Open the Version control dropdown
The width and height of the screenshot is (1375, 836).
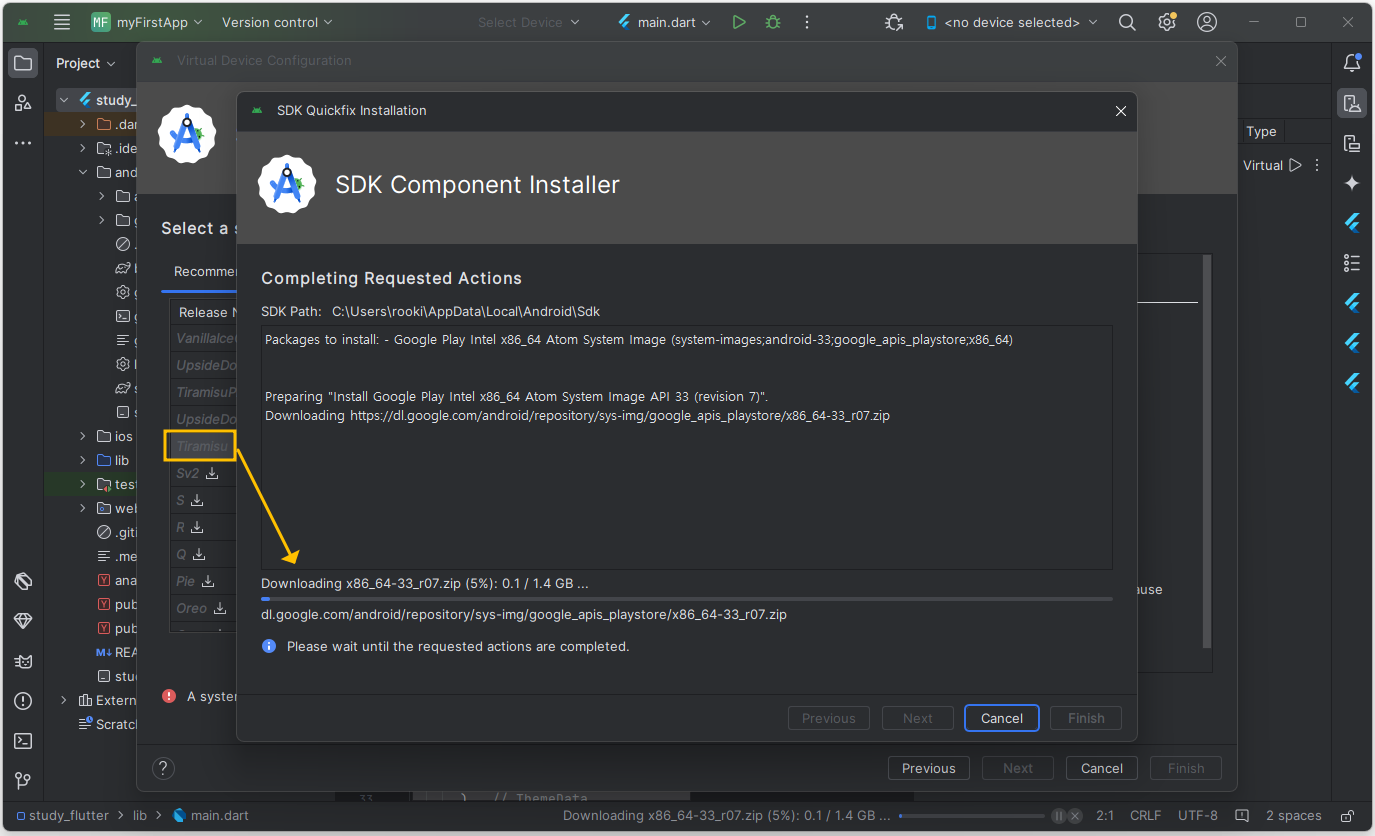click(x=277, y=22)
